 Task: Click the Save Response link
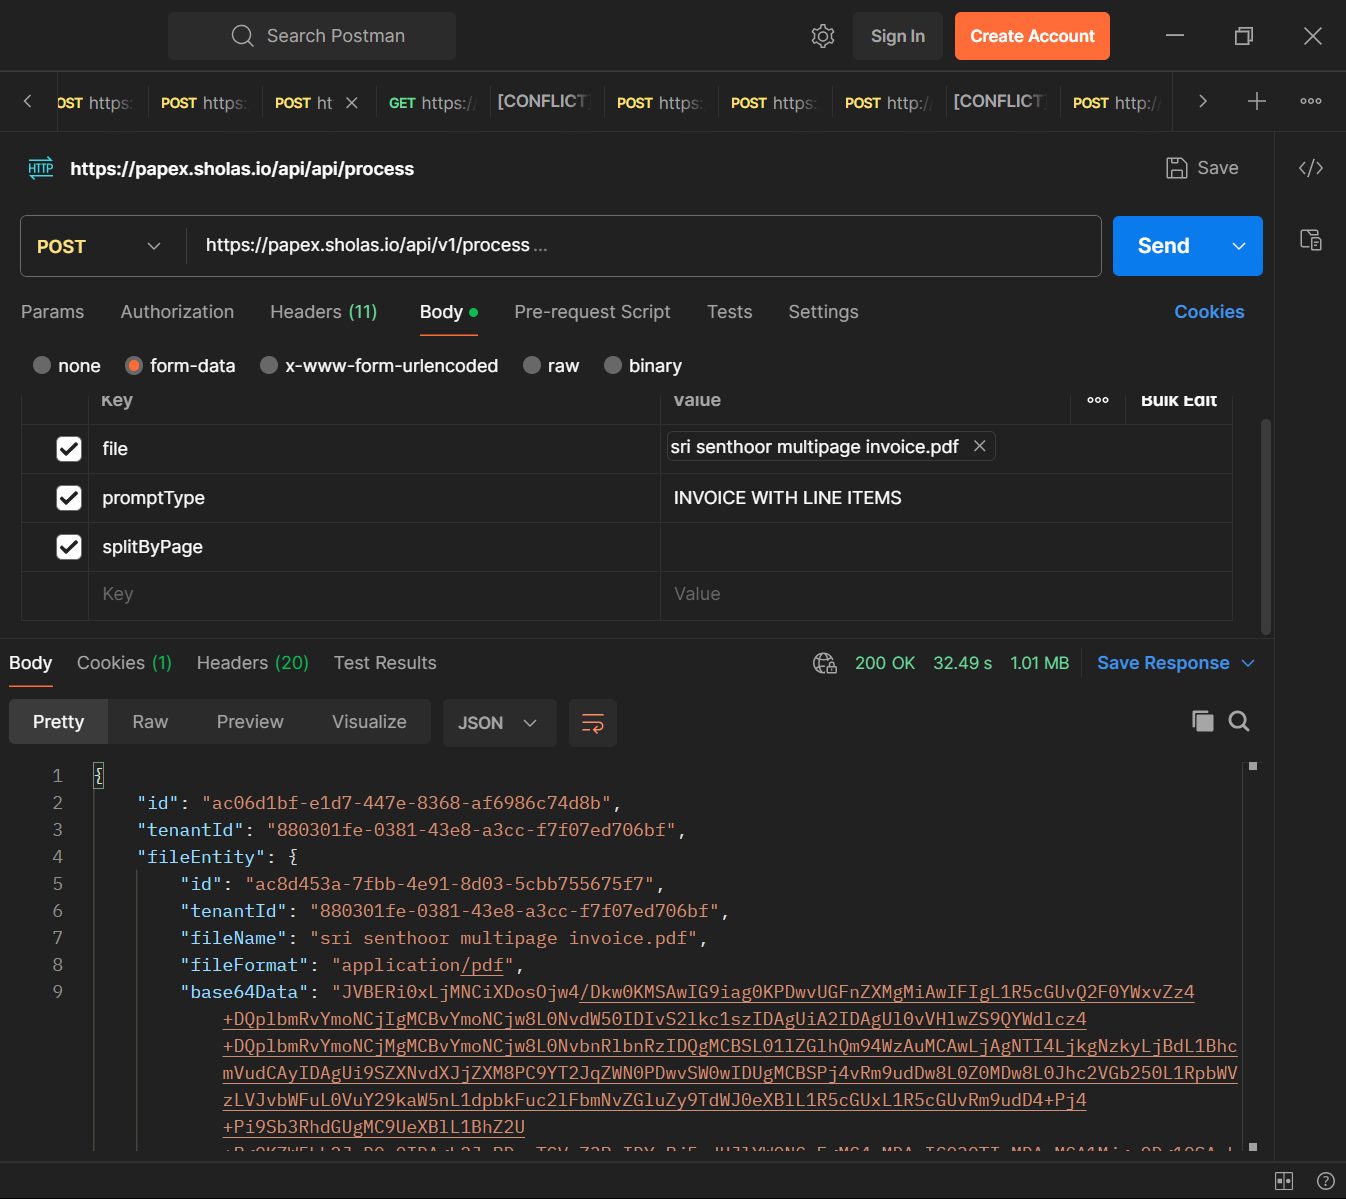coord(1163,663)
